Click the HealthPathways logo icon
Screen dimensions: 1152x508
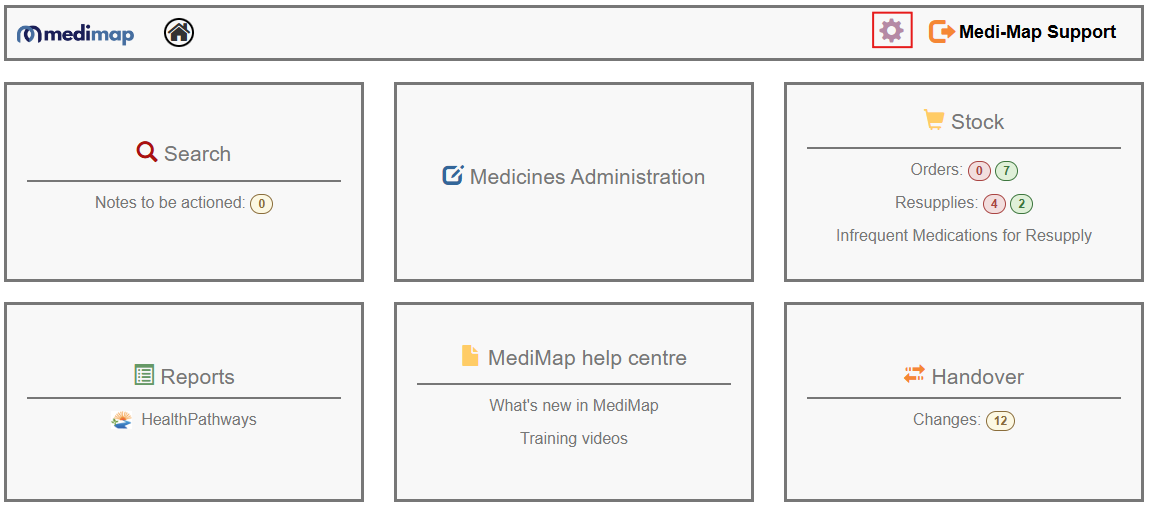(x=122, y=420)
